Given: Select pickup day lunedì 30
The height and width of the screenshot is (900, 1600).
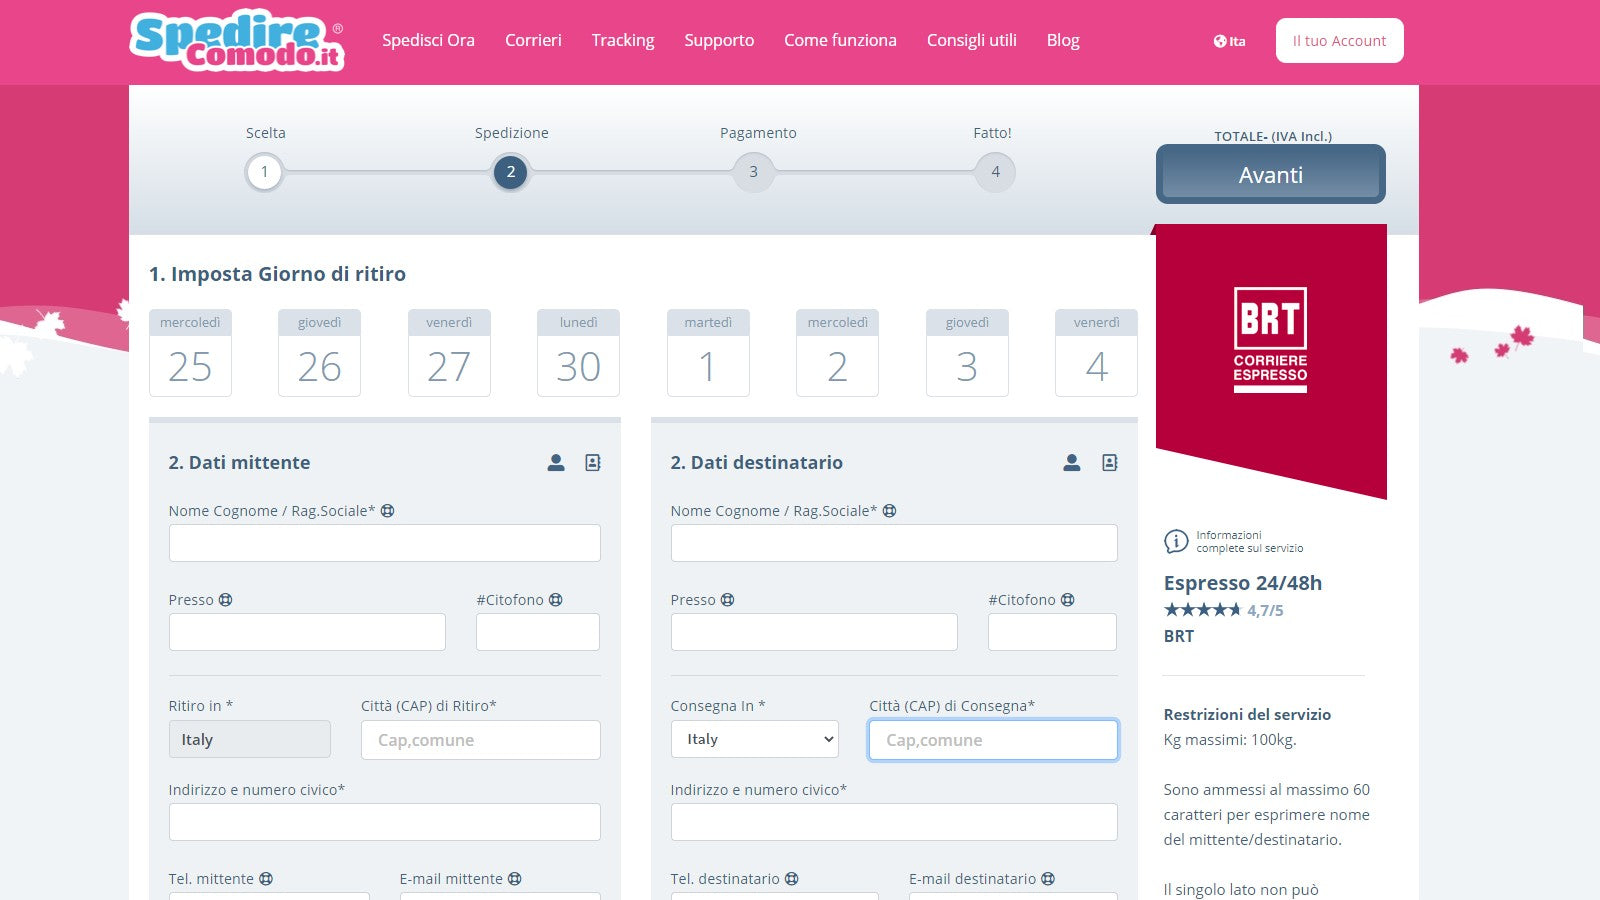Looking at the screenshot, I should 578,353.
